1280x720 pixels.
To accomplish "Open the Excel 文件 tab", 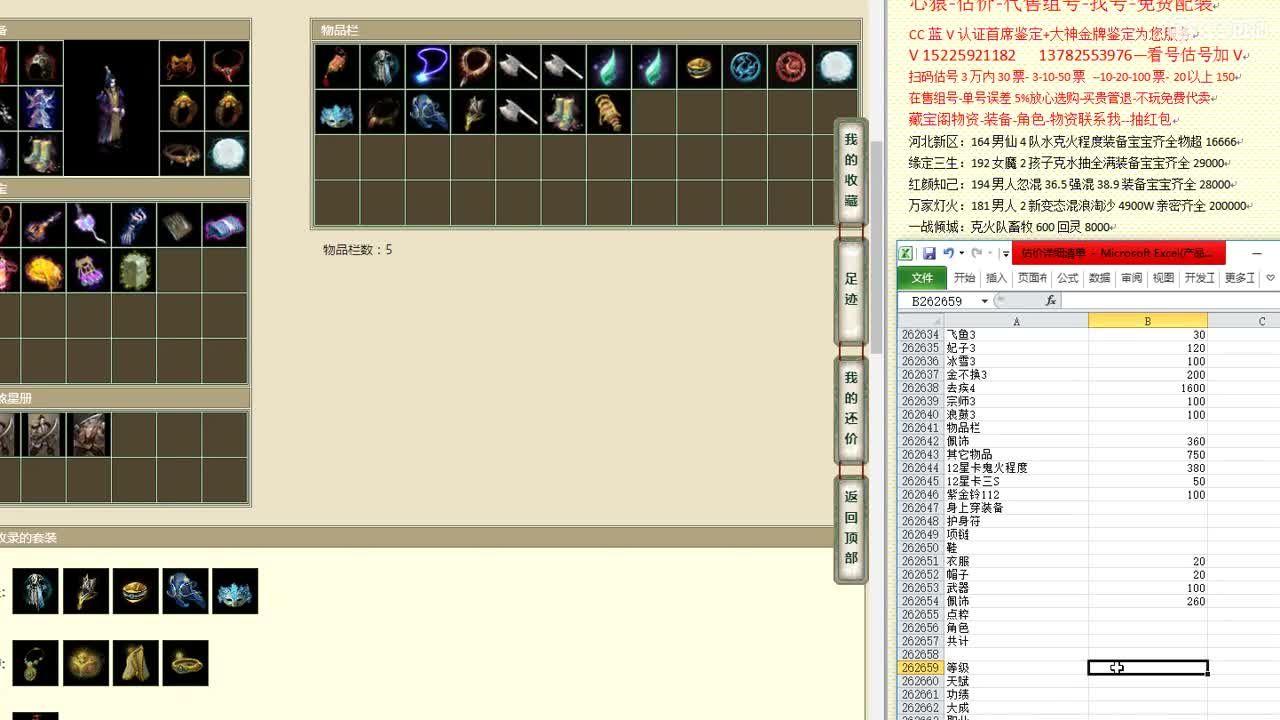I will click(x=922, y=278).
